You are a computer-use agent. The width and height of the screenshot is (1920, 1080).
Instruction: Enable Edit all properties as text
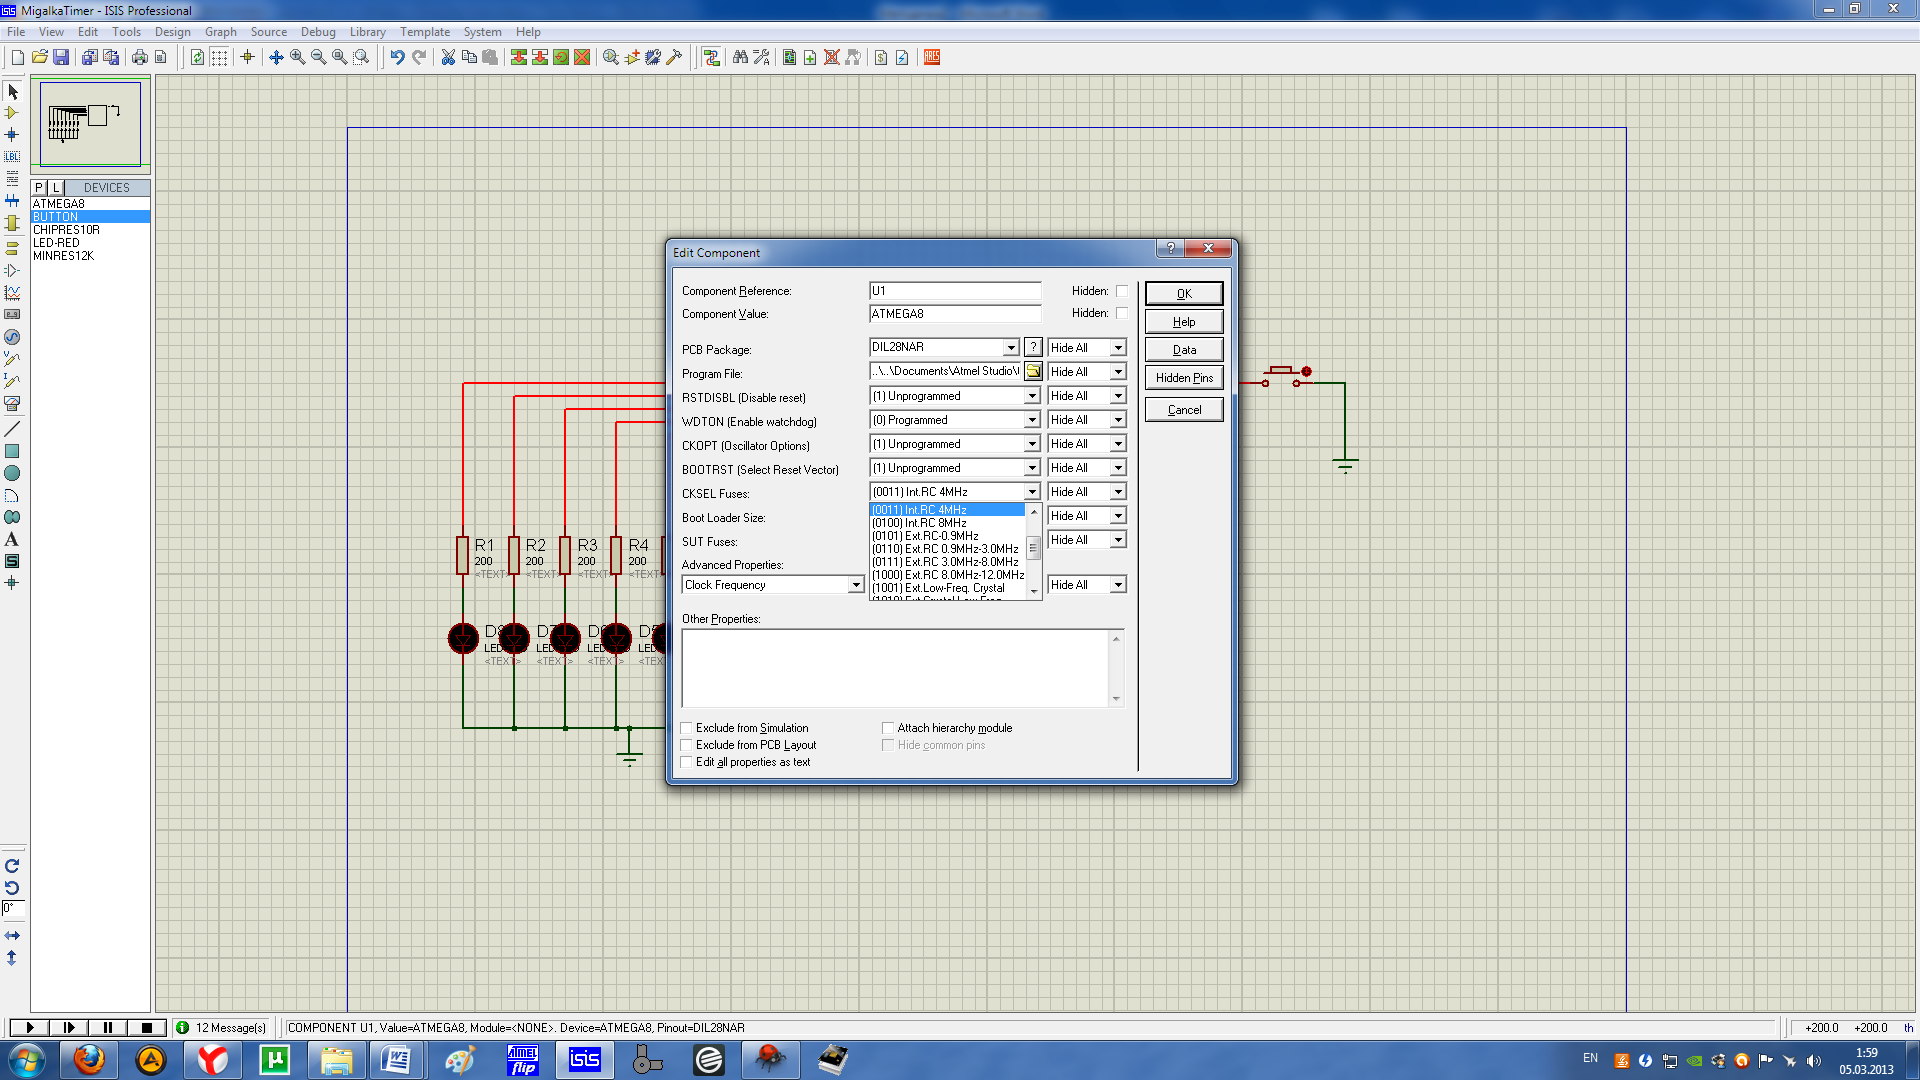pyautogui.click(x=687, y=762)
